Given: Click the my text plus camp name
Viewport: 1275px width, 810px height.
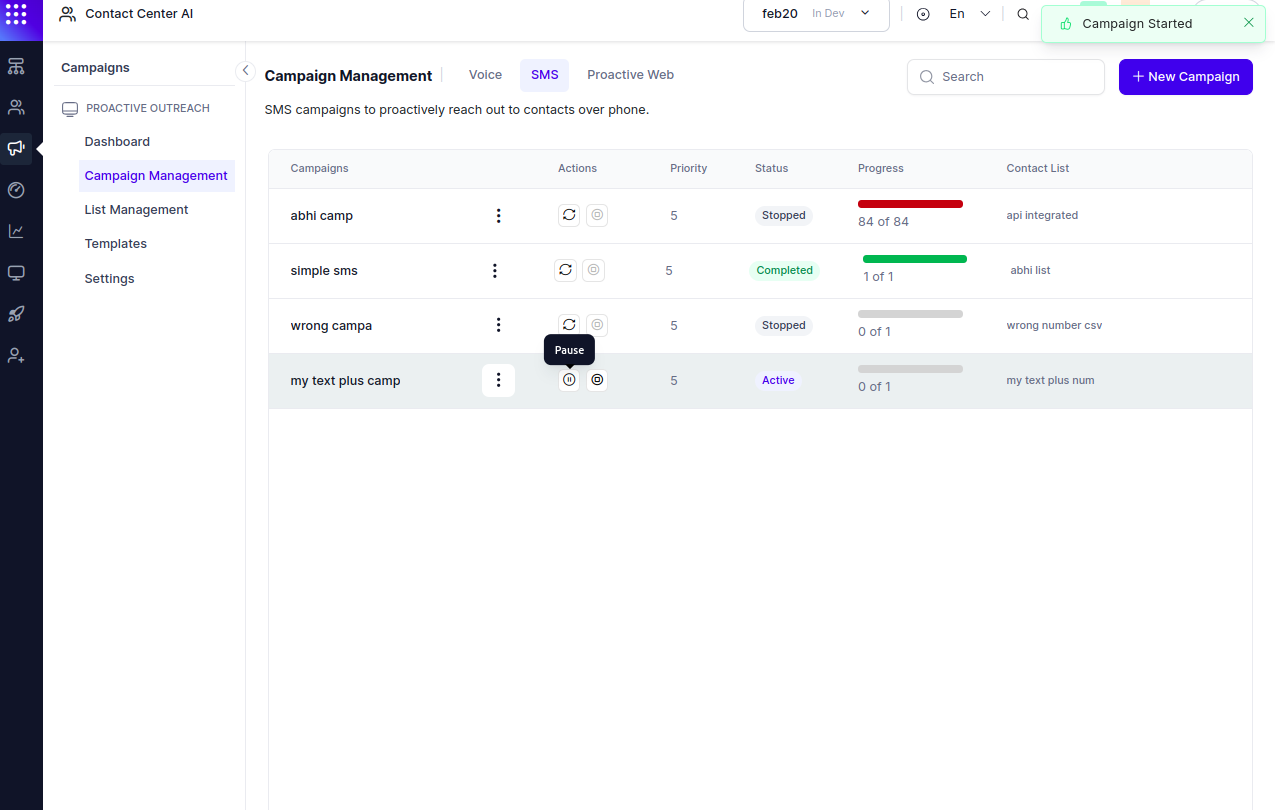Looking at the screenshot, I should [x=345, y=381].
